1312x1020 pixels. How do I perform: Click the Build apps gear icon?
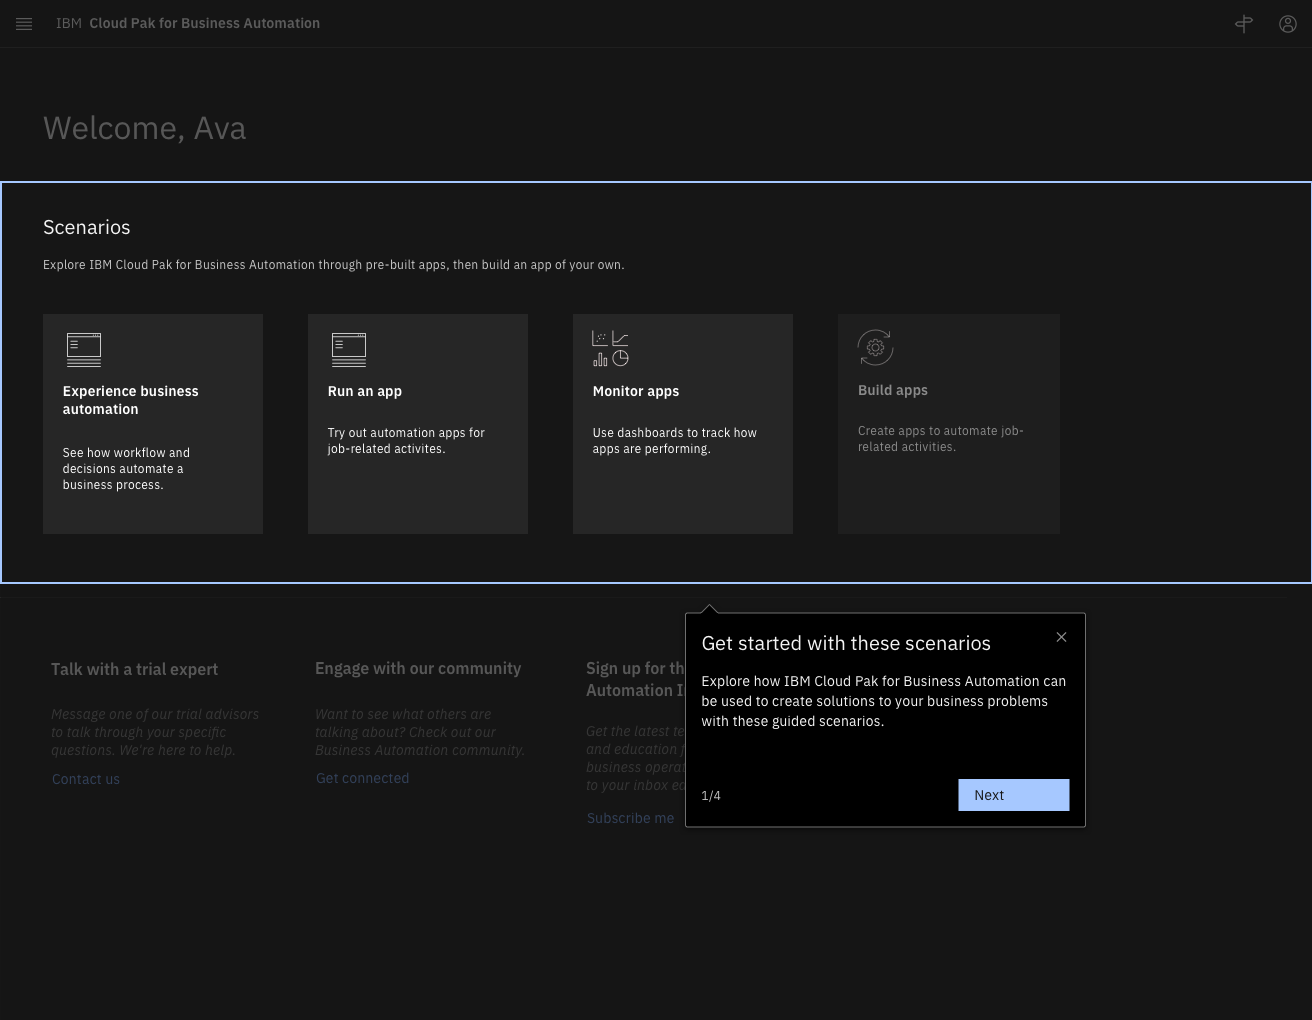click(875, 348)
